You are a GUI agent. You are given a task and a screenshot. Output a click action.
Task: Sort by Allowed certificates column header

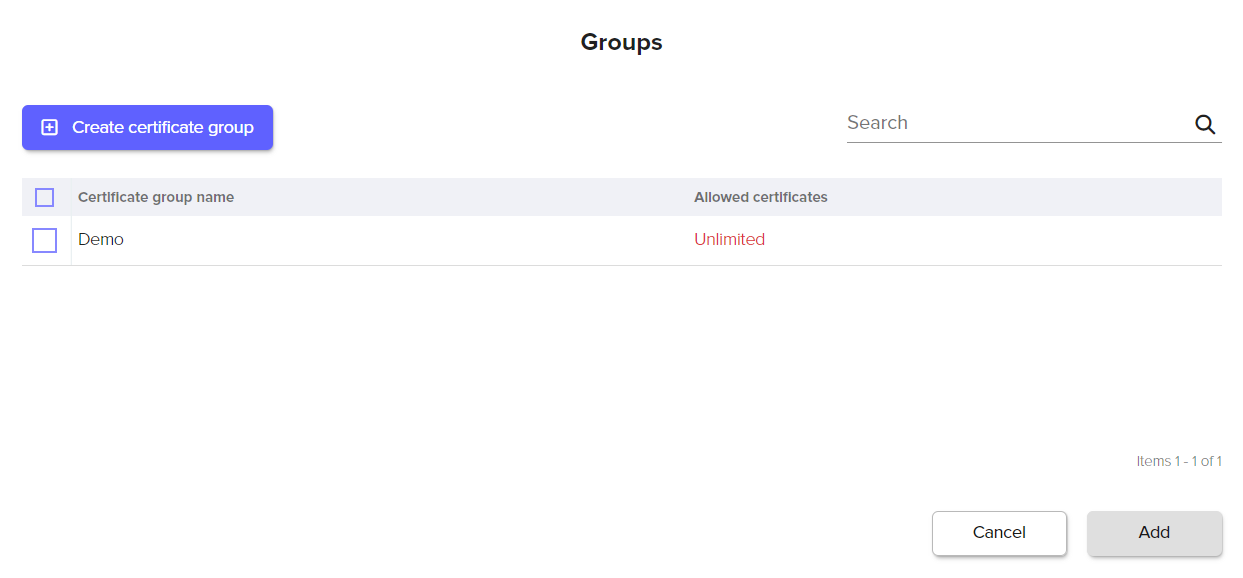tap(760, 198)
